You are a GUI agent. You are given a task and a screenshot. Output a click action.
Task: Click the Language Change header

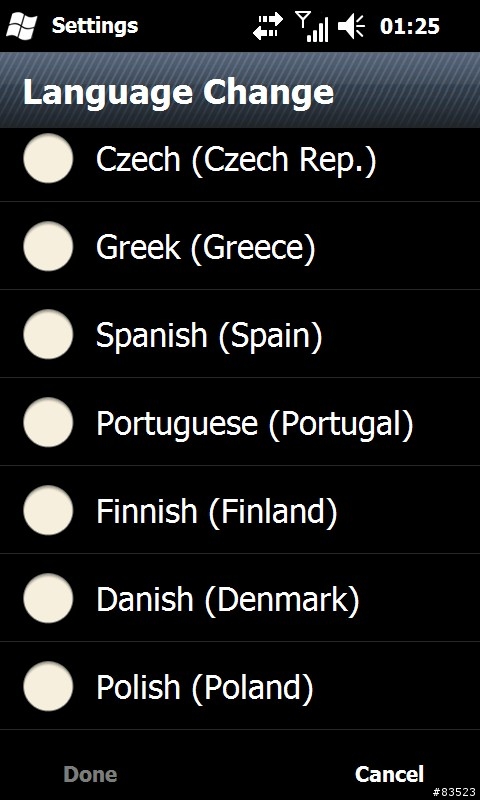click(179, 92)
